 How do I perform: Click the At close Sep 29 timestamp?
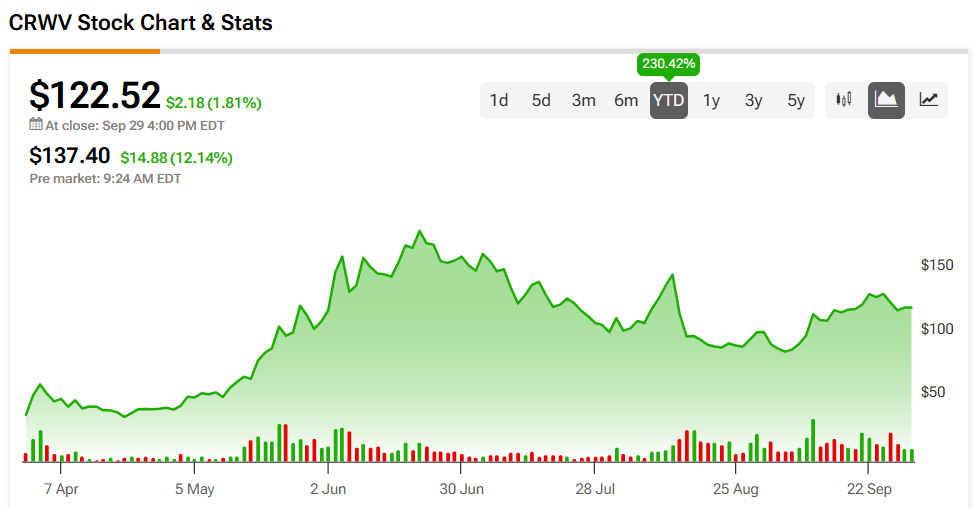pyautogui.click(x=135, y=125)
